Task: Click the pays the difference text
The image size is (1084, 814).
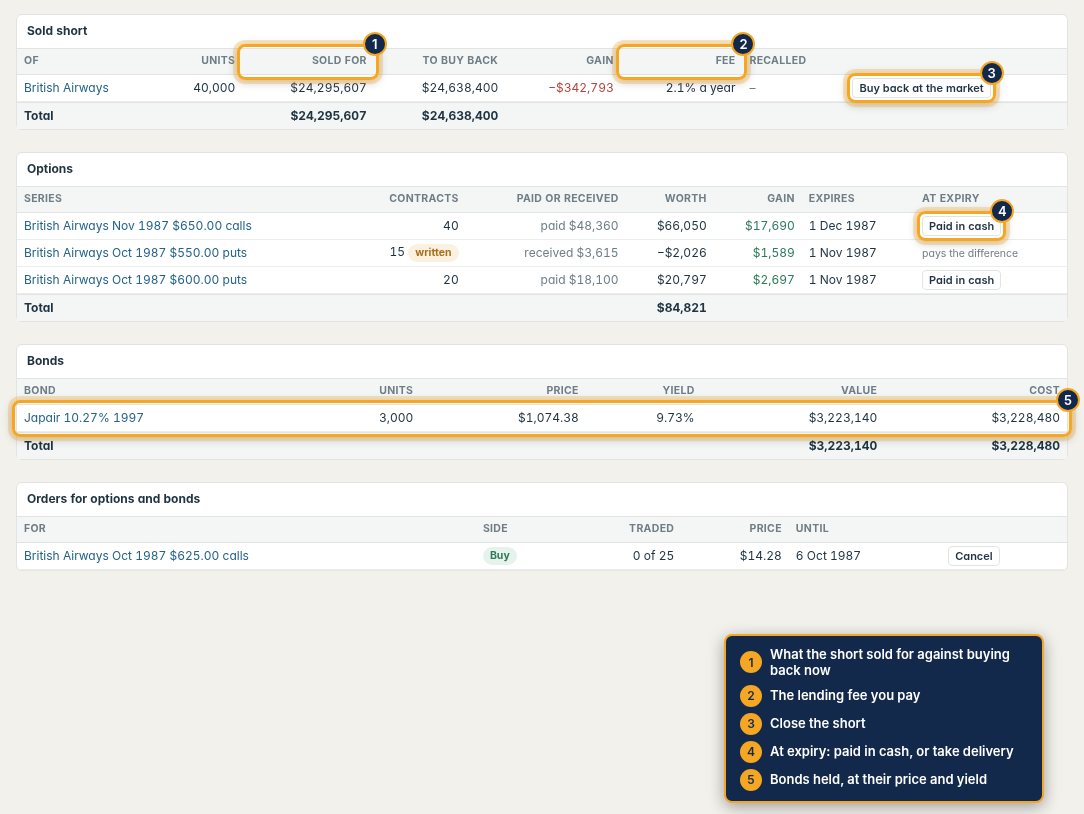Action: tap(969, 253)
